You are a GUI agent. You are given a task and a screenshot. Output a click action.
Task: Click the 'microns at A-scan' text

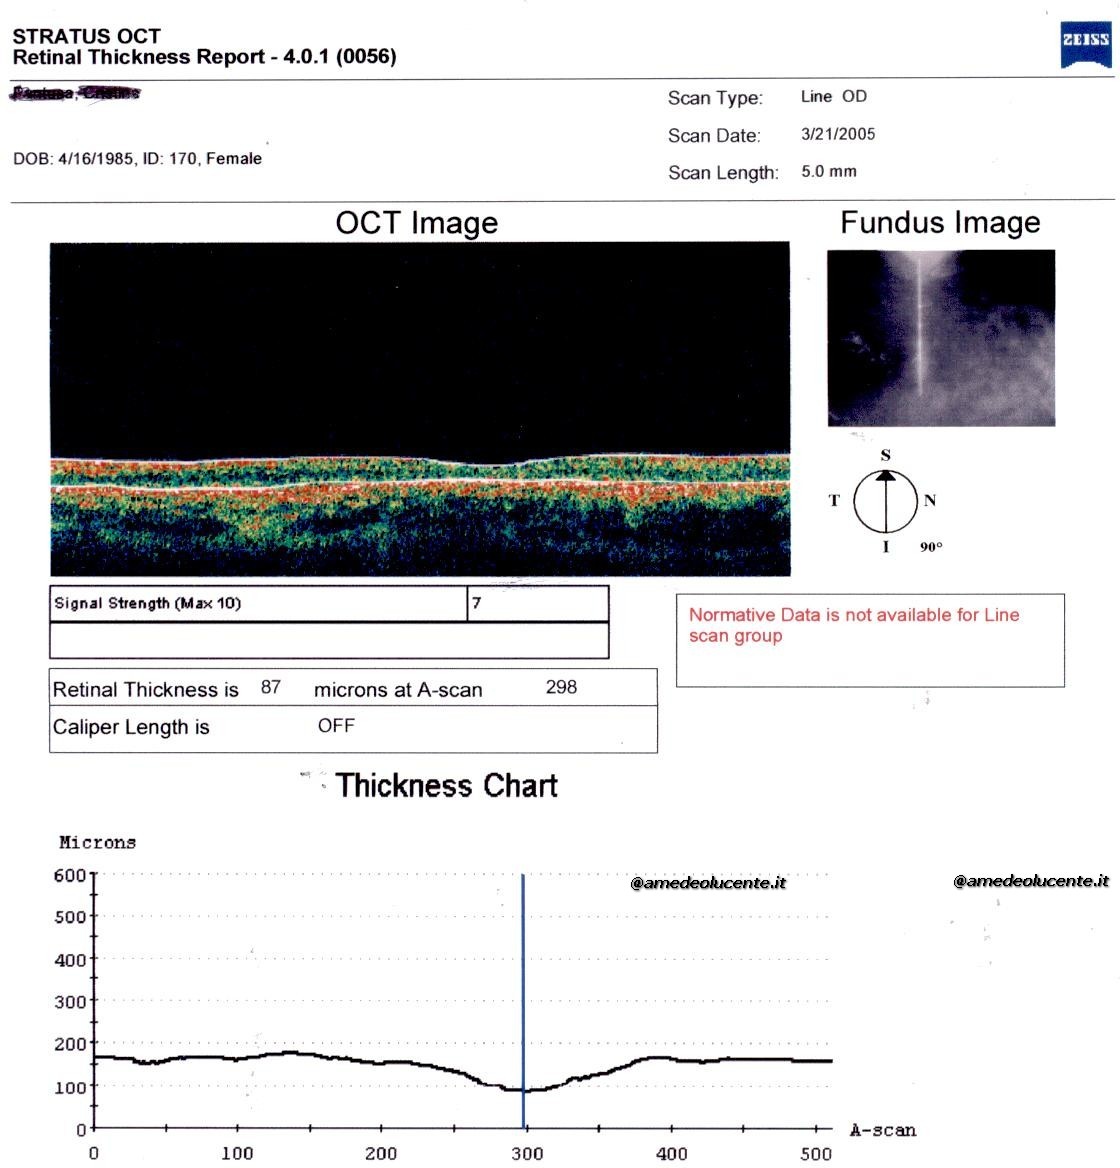(x=398, y=691)
